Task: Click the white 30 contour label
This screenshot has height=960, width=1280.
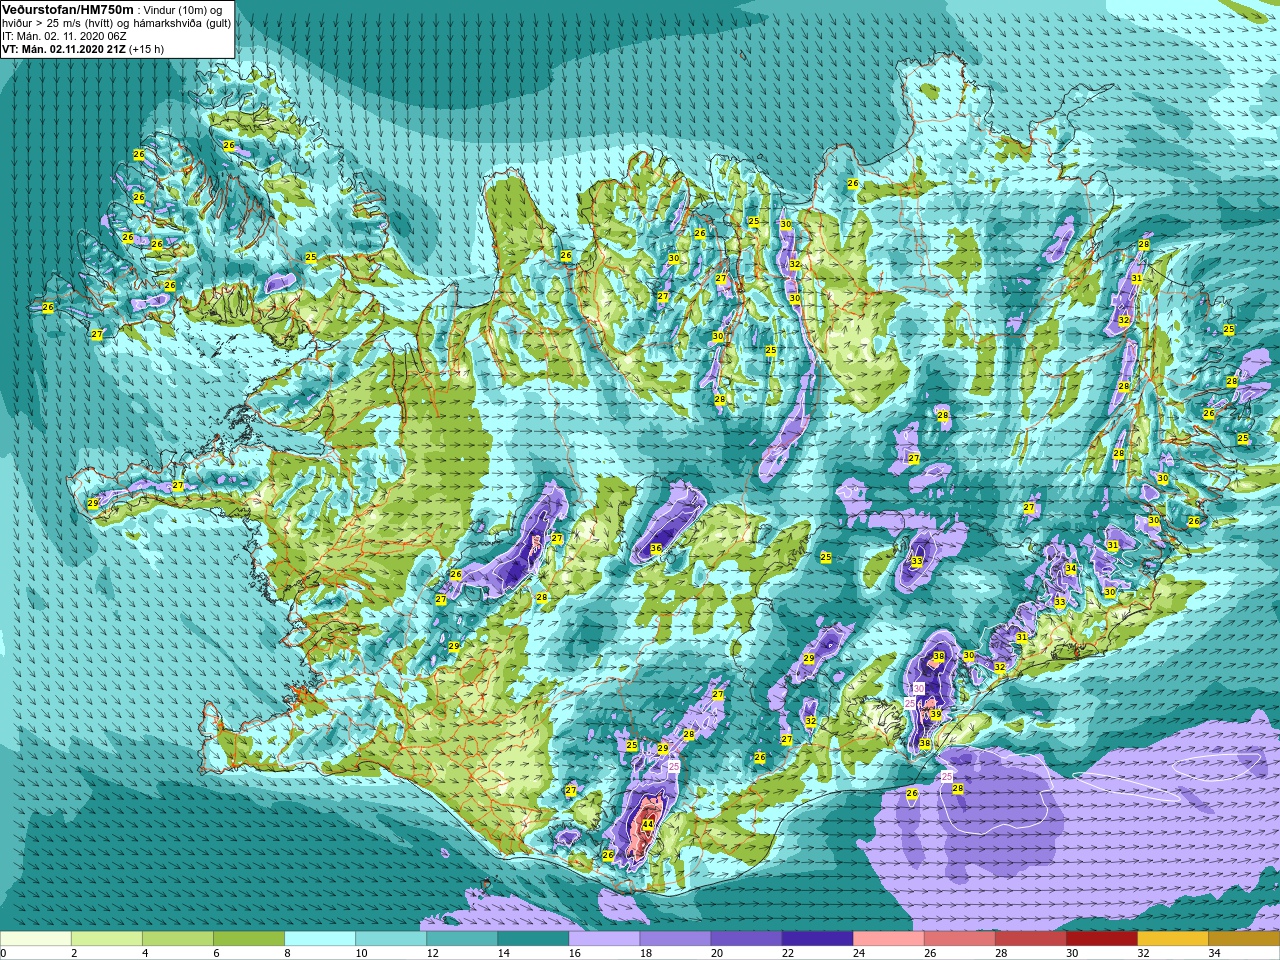Action: 919,689
